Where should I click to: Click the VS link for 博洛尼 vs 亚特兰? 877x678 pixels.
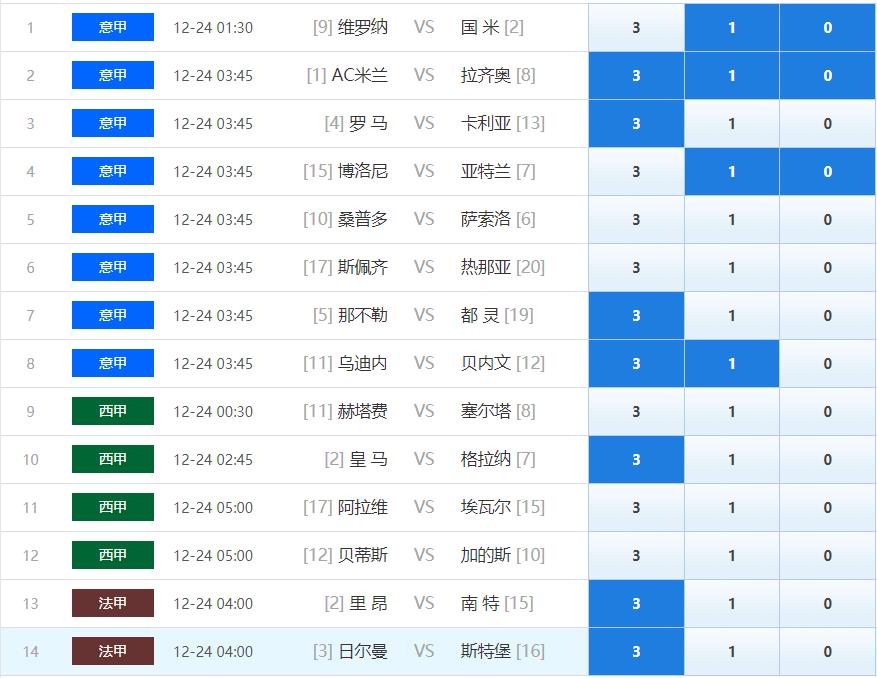coord(424,171)
